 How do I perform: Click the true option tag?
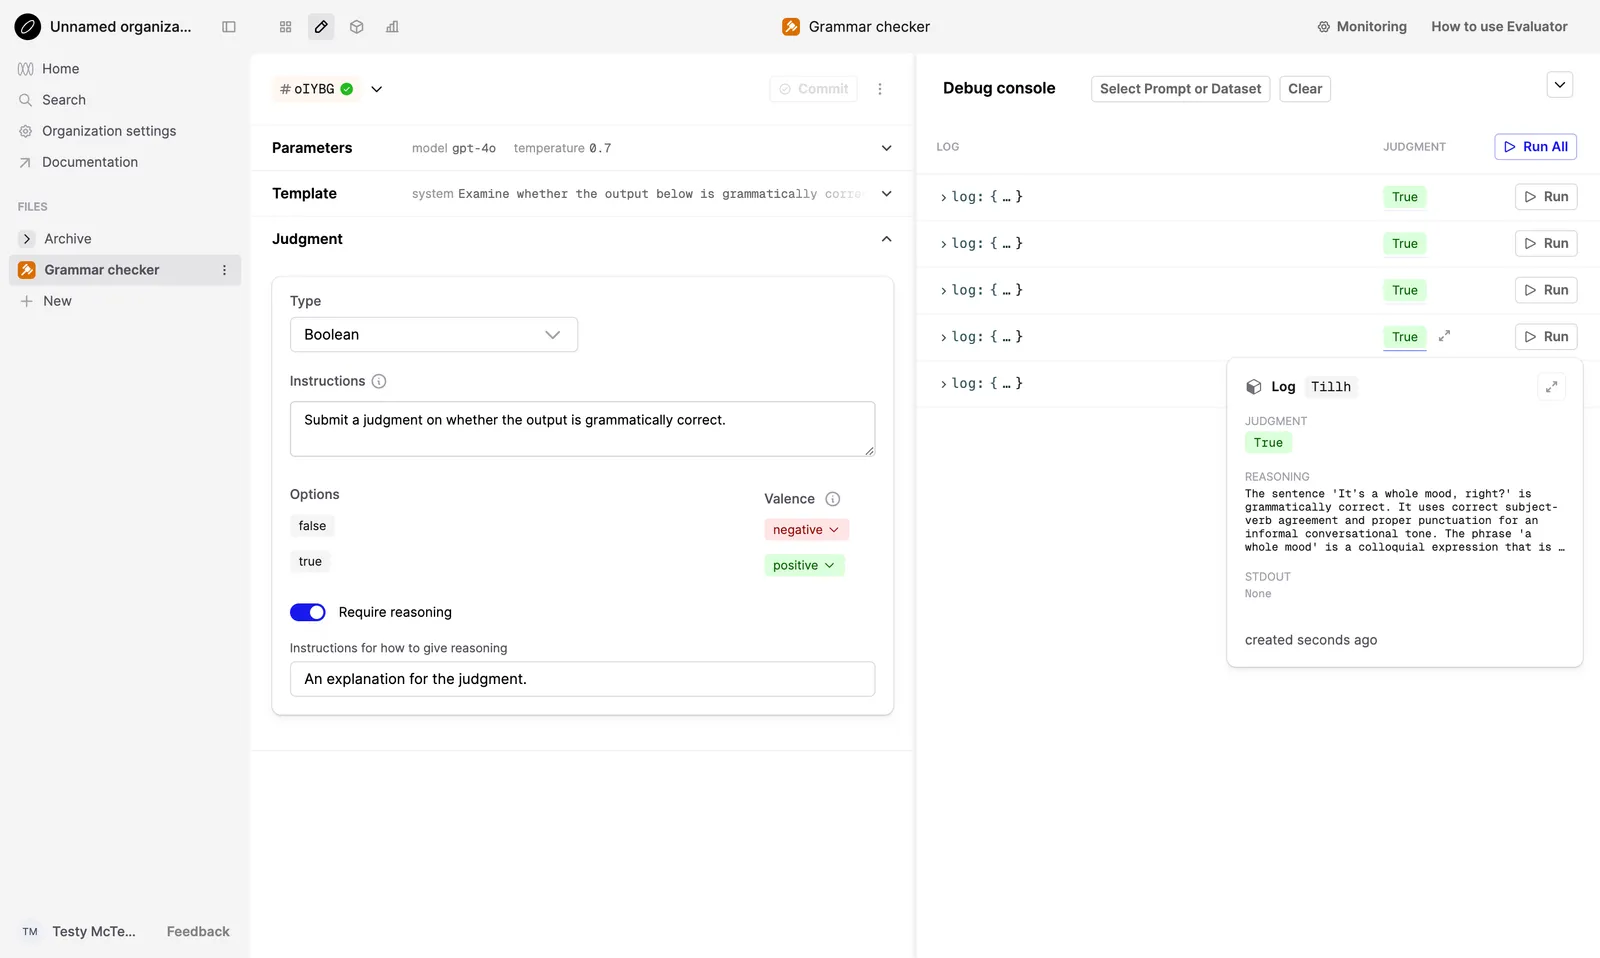pyautogui.click(x=310, y=562)
